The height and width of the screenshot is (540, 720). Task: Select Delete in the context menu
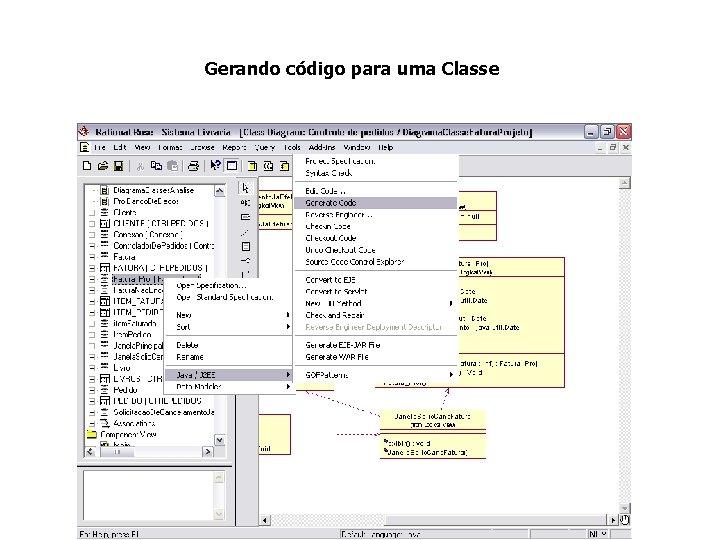228,345
